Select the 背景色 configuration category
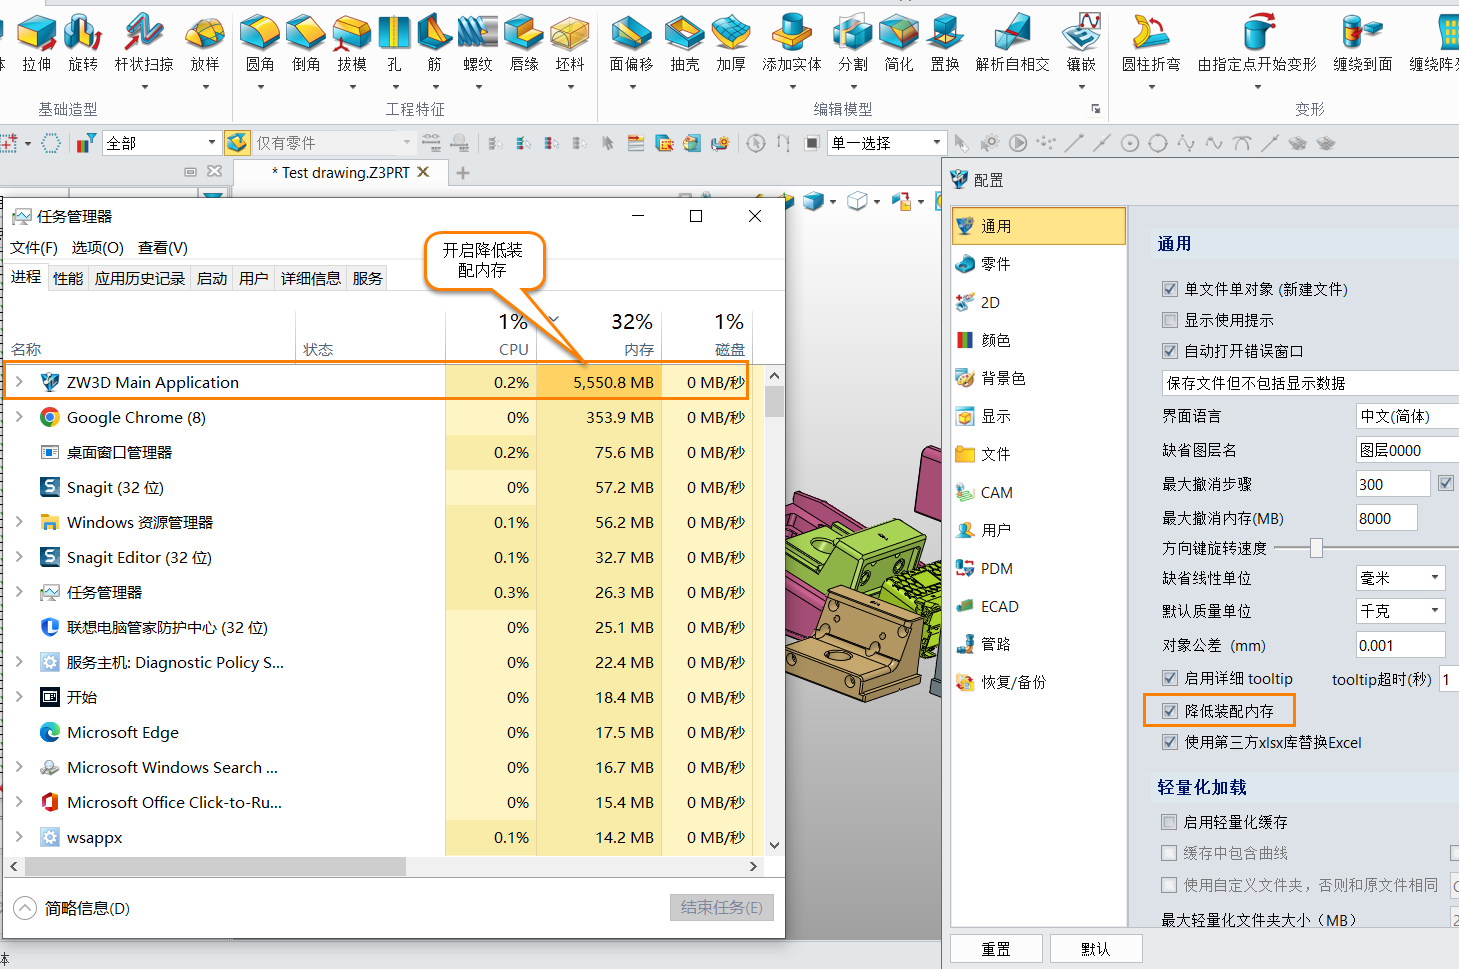The width and height of the screenshot is (1459, 969). tap(1038, 378)
